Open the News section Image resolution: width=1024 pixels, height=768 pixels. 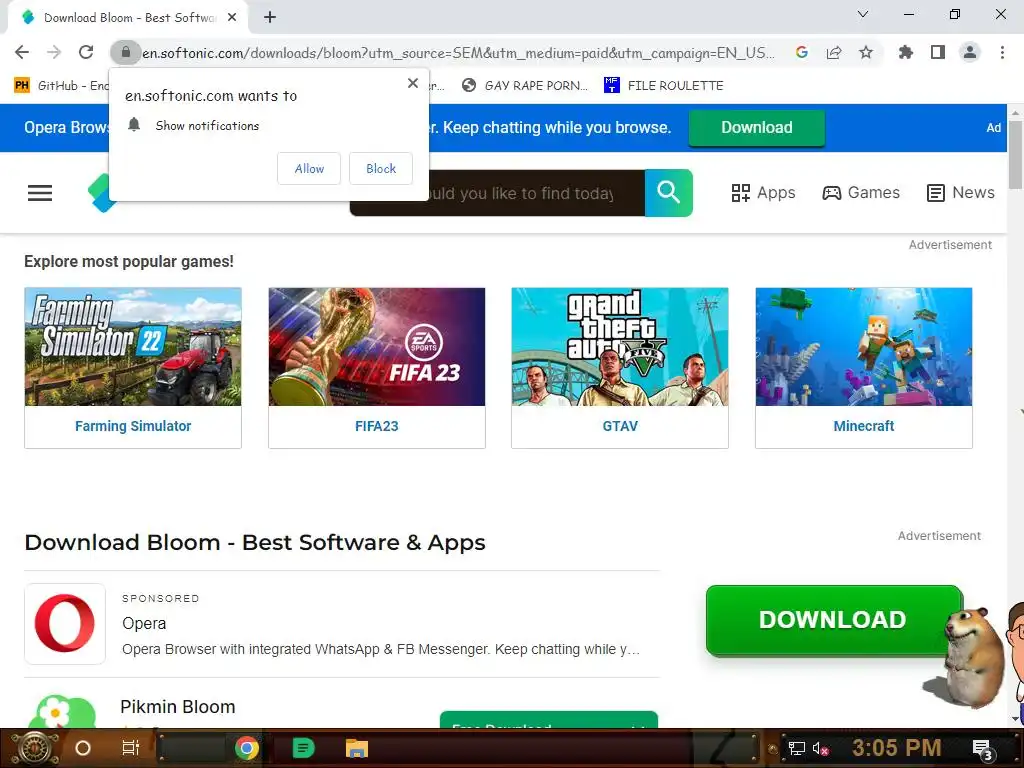(x=961, y=193)
